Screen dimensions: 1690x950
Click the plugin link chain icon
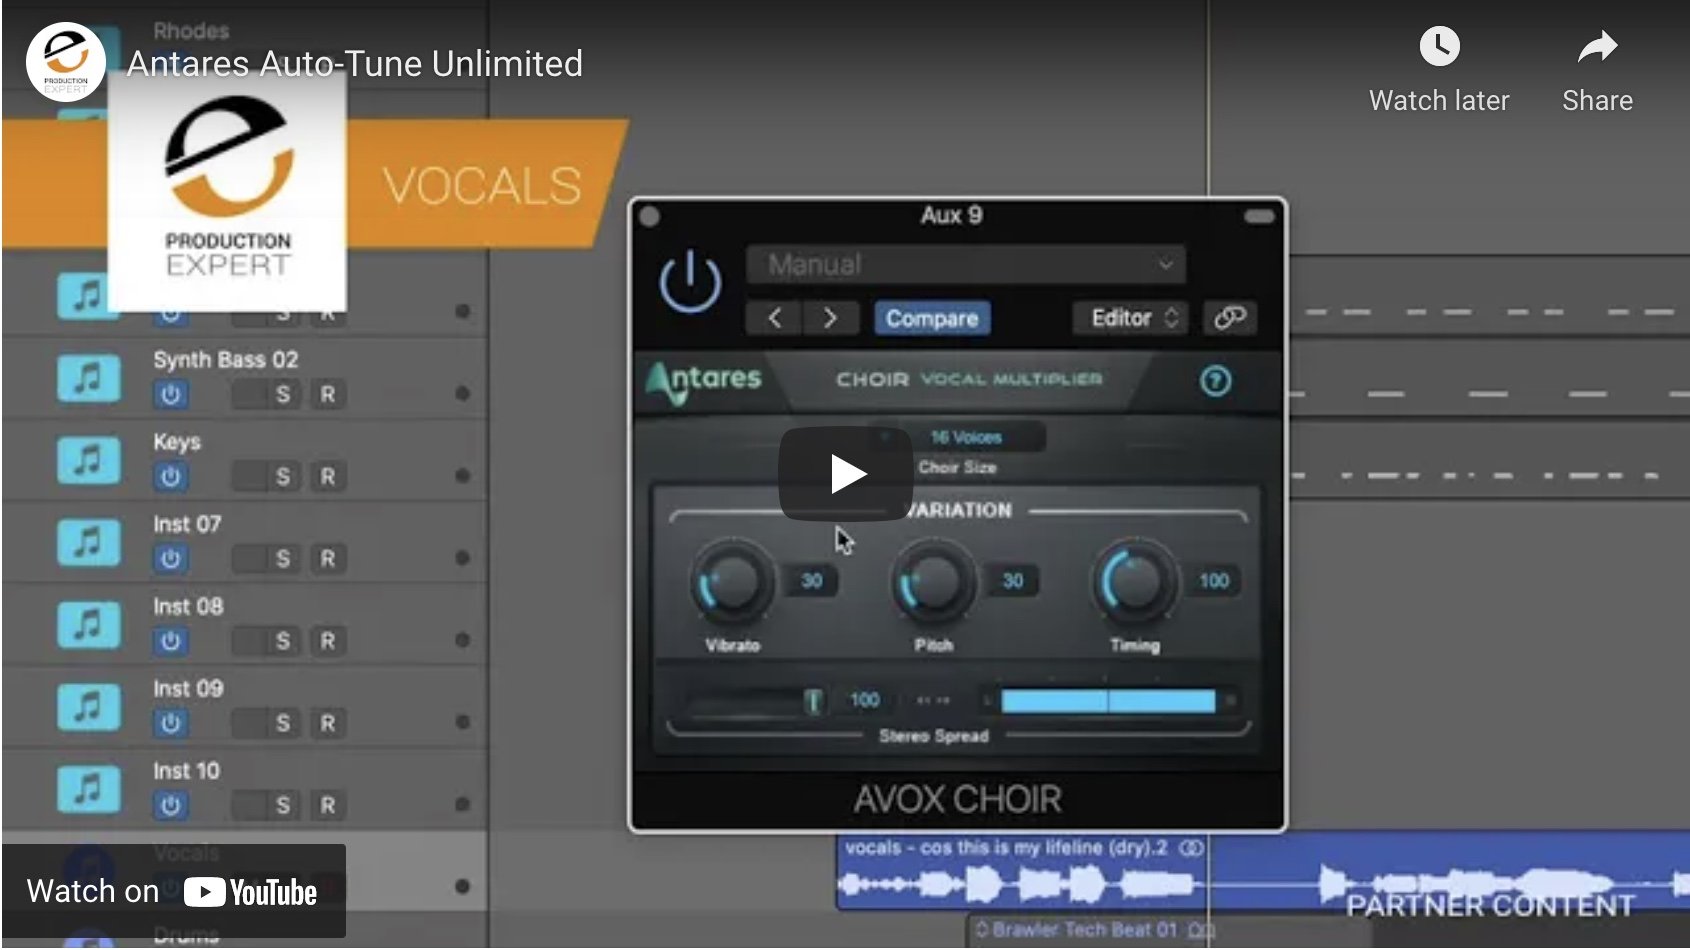tap(1229, 318)
